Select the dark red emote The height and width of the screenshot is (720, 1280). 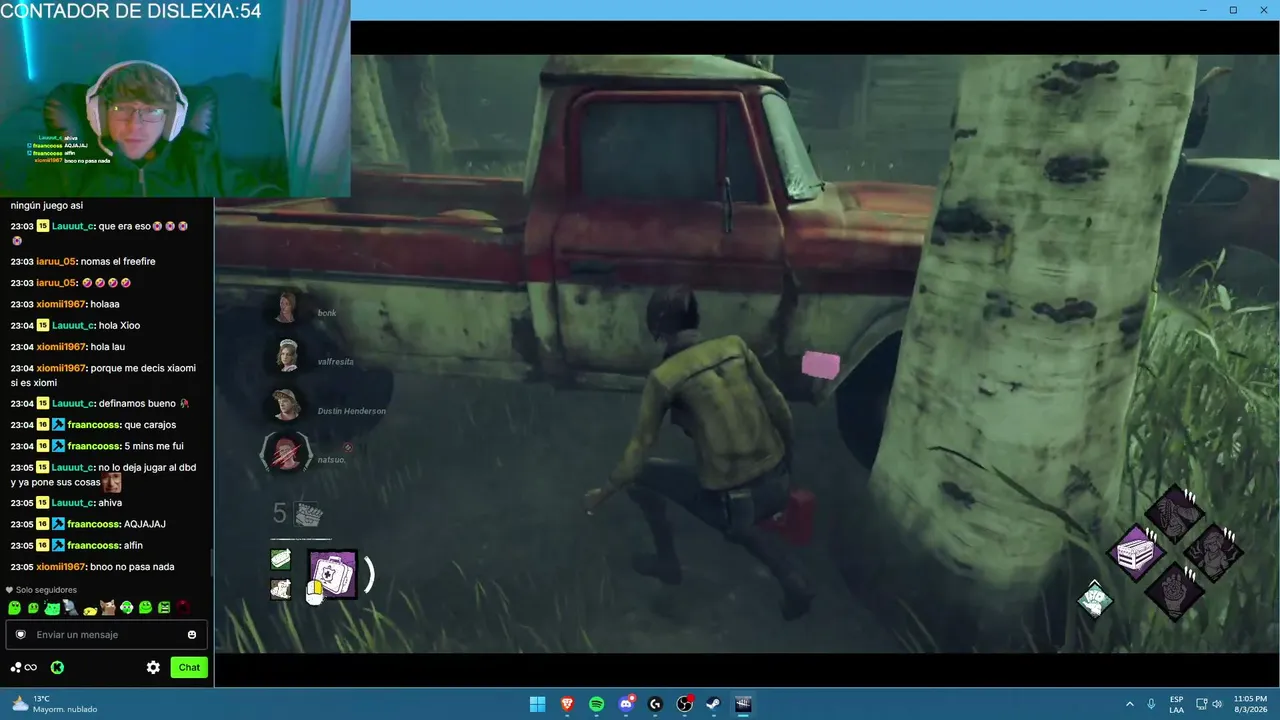183,607
